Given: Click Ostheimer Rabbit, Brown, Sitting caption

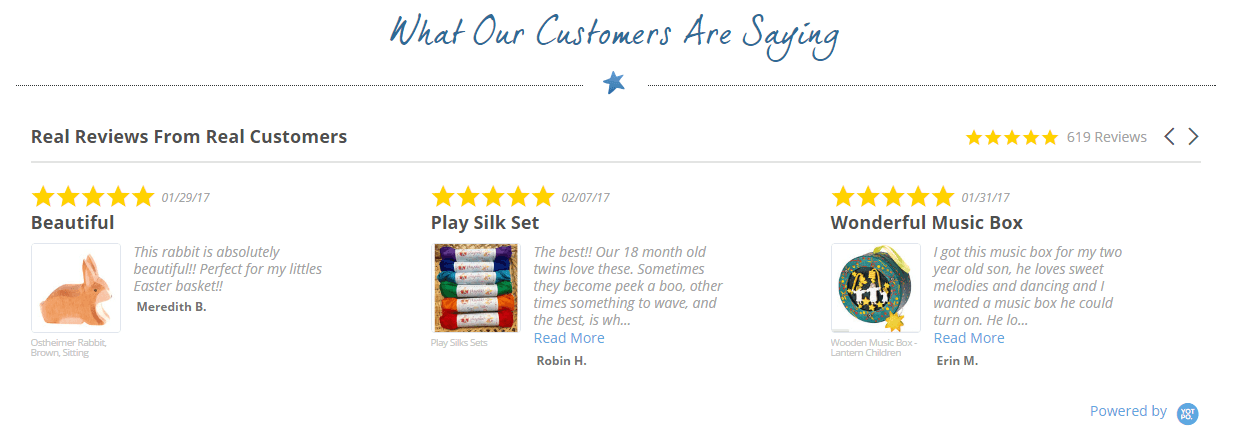Looking at the screenshot, I should pos(69,348).
